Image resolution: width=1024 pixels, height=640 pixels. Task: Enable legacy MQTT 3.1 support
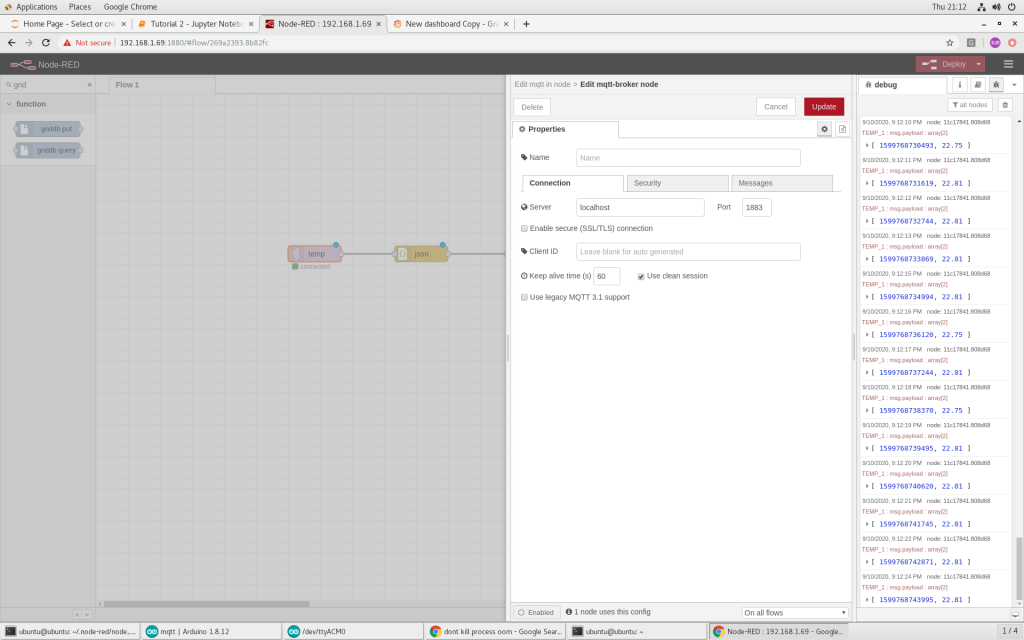click(523, 297)
